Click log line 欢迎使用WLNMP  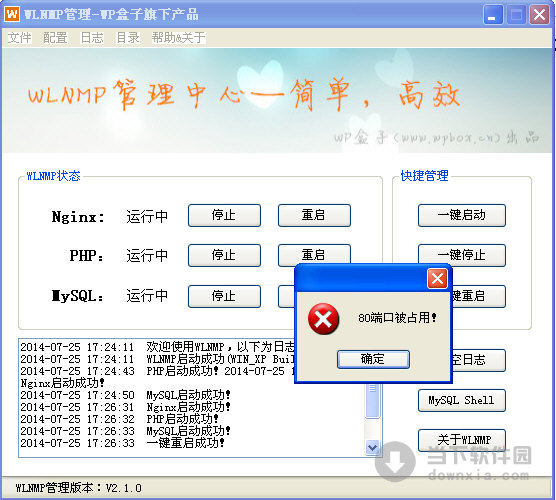point(157,347)
